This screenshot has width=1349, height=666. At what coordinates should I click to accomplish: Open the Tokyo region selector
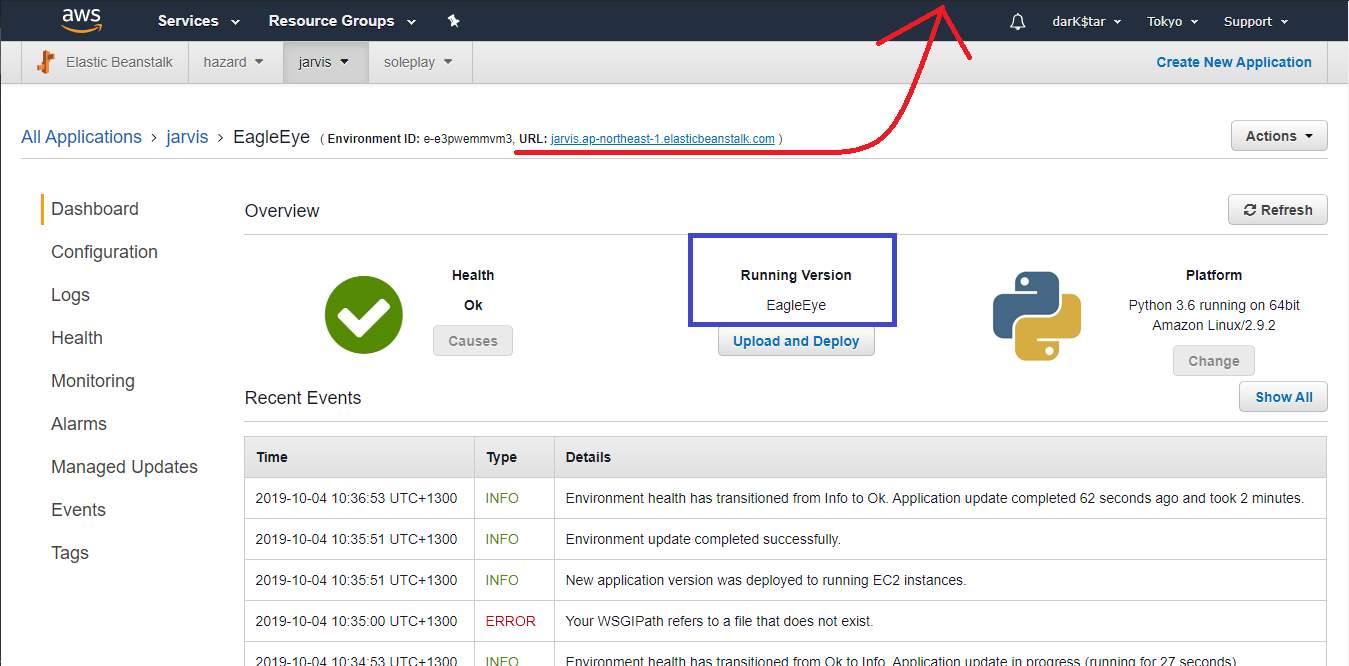tap(1172, 21)
